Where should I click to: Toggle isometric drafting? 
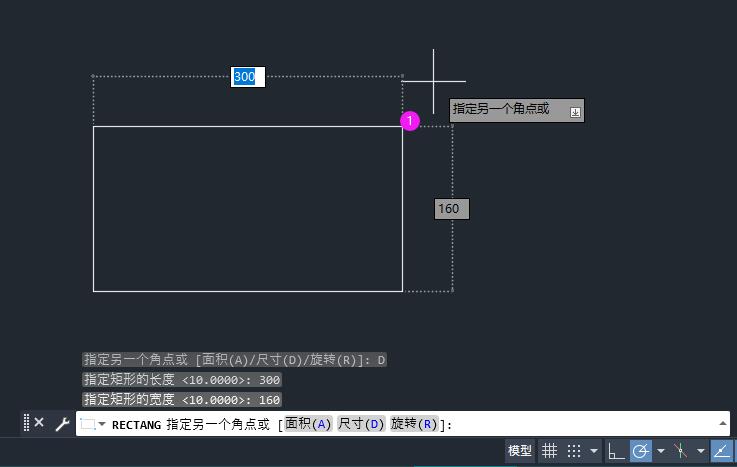(x=681, y=451)
